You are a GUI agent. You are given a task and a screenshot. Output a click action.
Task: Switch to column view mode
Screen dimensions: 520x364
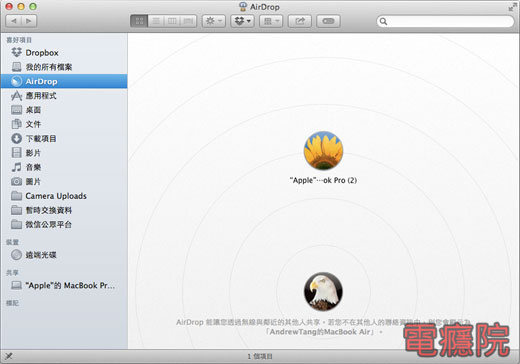[172, 21]
